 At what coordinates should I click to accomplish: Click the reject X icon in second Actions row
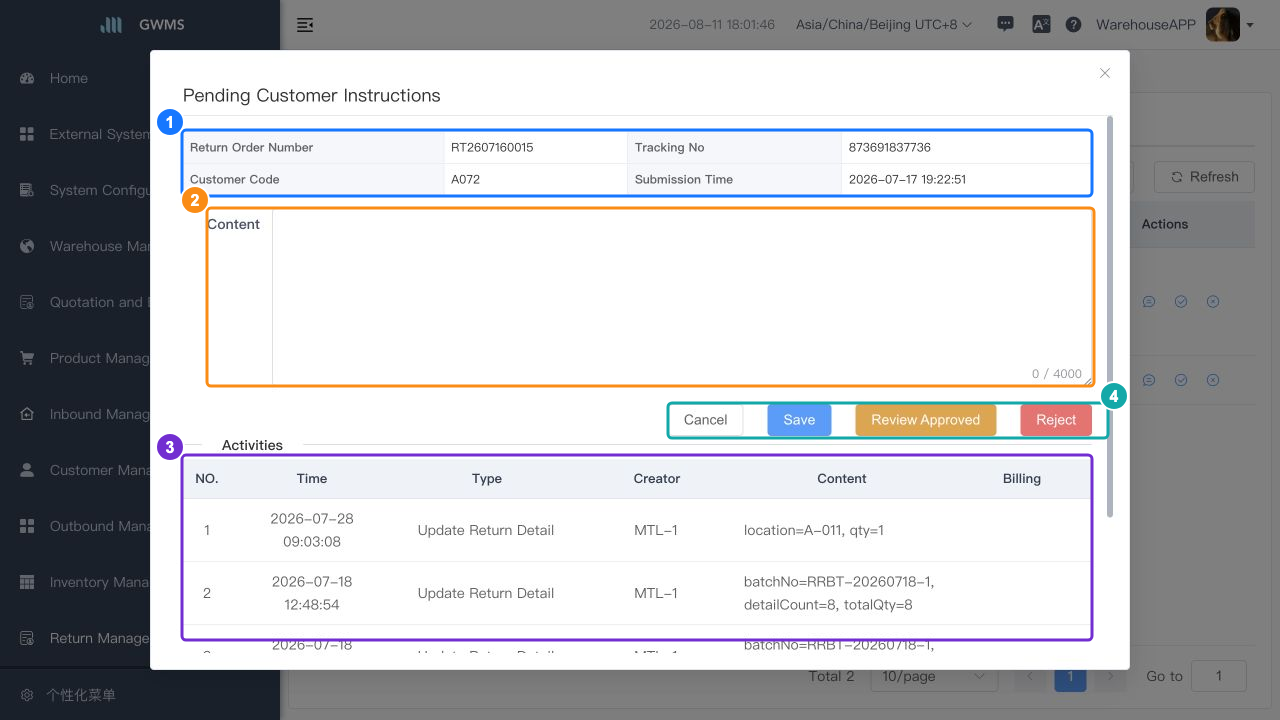(1213, 380)
